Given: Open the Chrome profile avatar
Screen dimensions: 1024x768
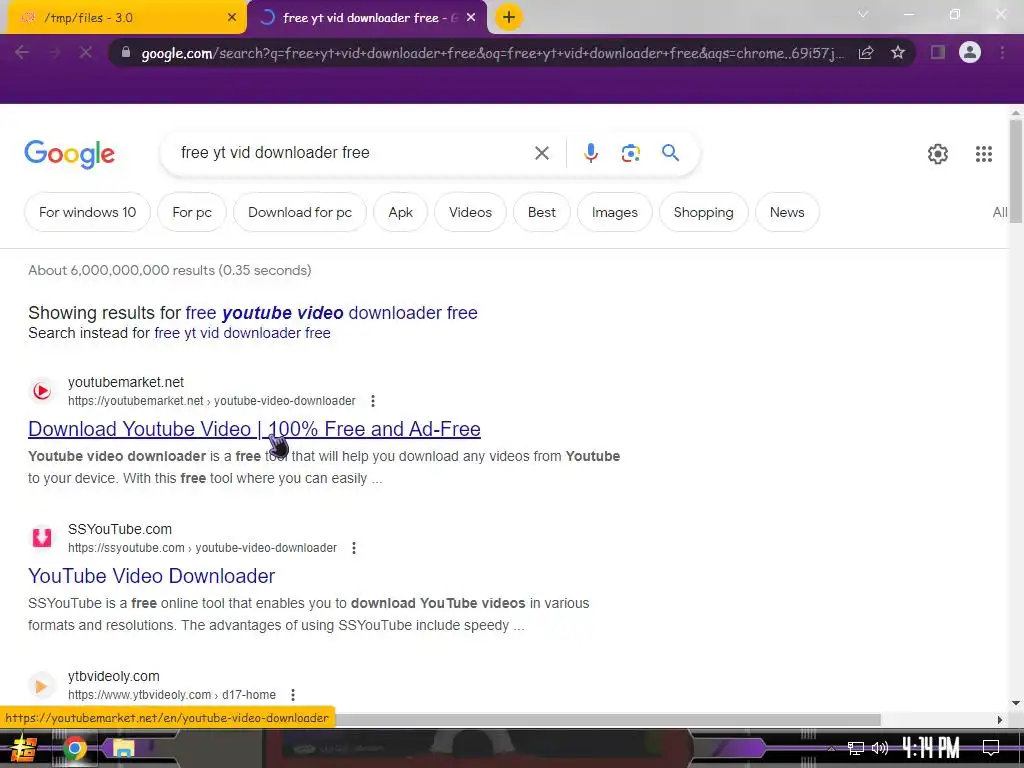Looking at the screenshot, I should click(970, 52).
